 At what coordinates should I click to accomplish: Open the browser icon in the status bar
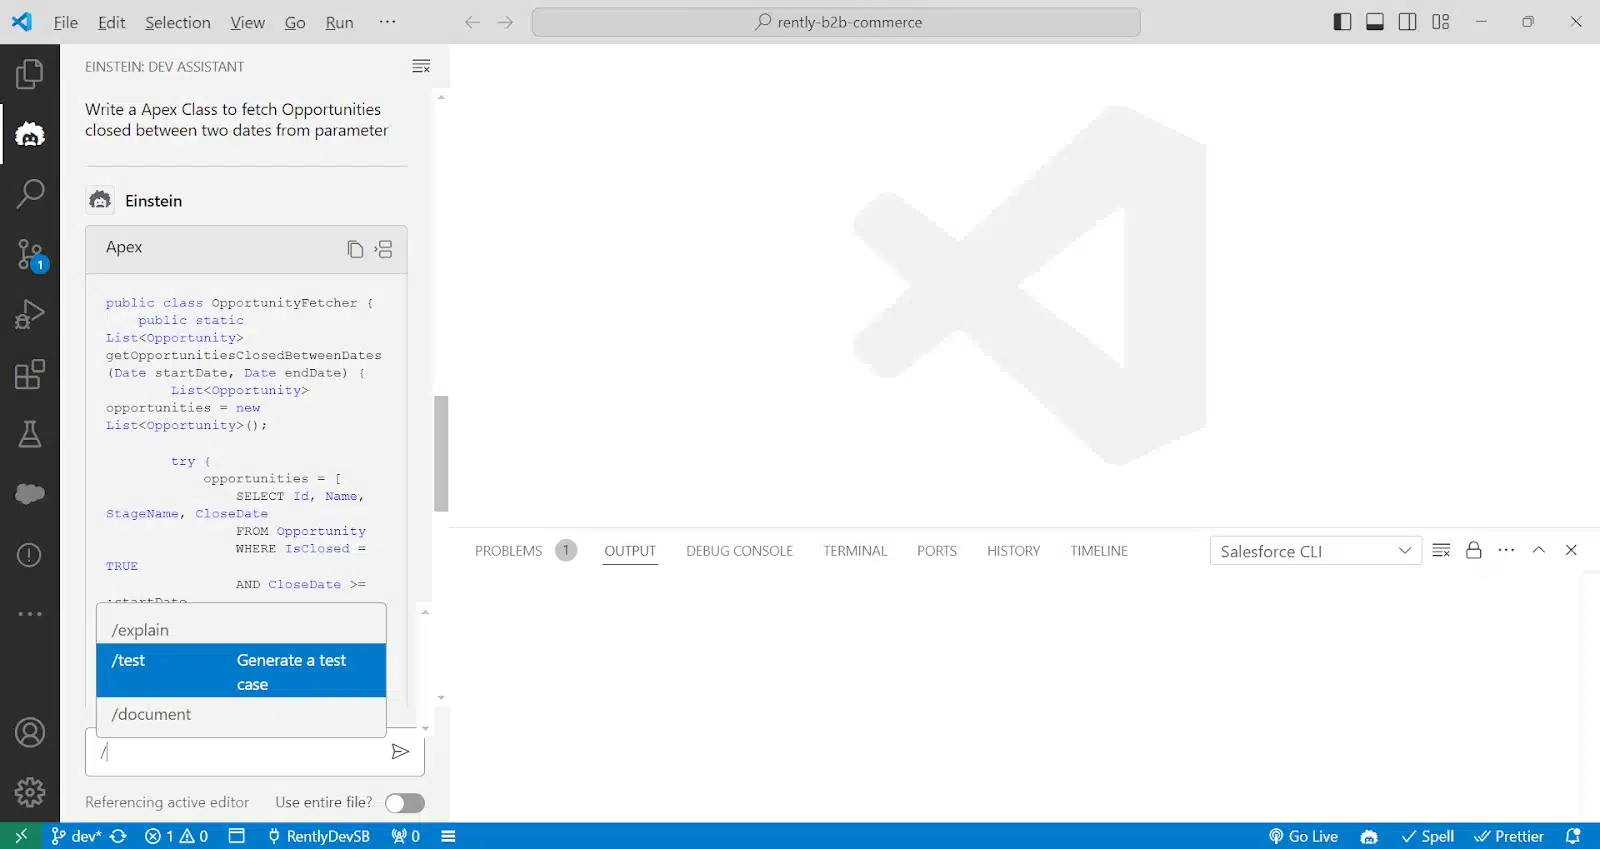[236, 836]
